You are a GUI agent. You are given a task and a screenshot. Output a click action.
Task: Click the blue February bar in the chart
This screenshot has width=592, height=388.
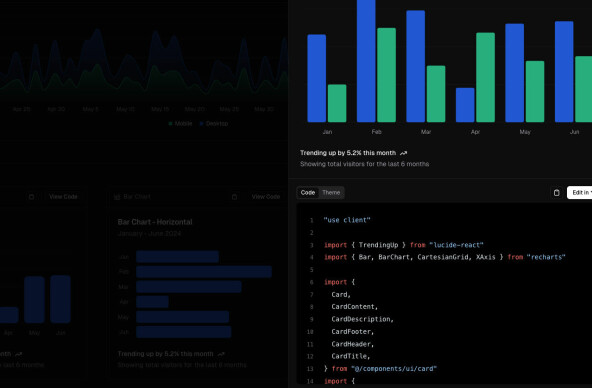pos(366,61)
